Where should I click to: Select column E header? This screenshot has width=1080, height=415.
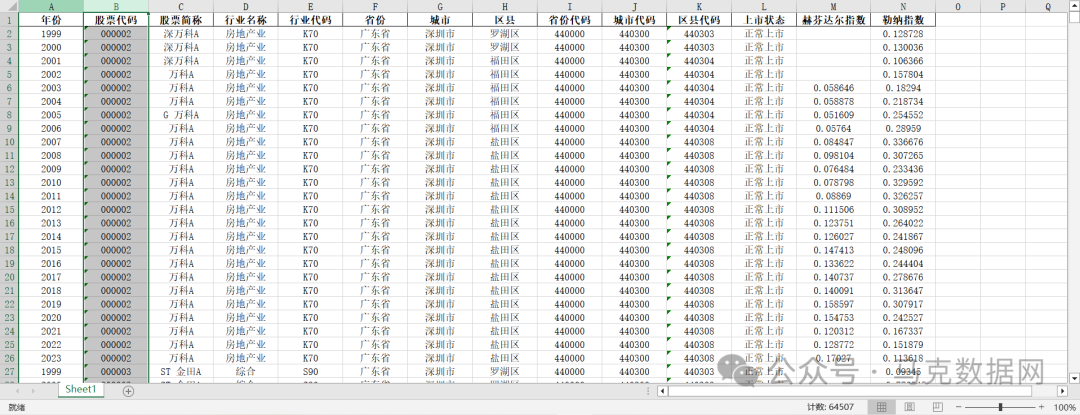pos(311,6)
